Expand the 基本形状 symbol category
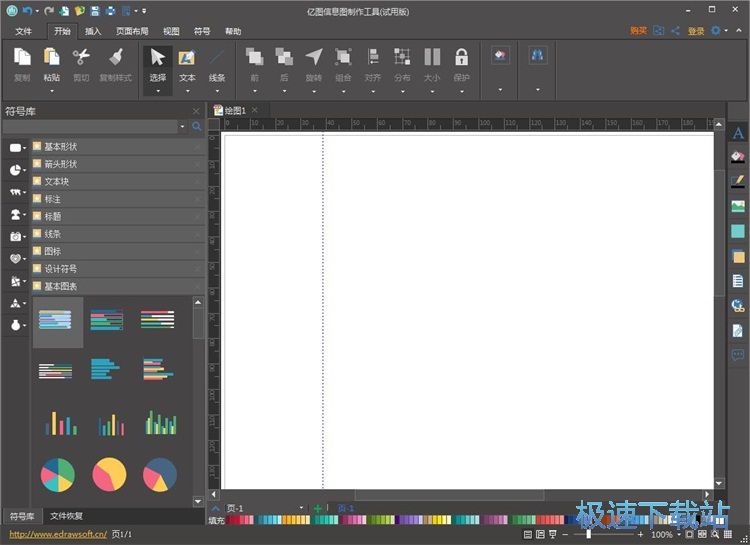Image resolution: width=750 pixels, height=545 pixels. pyautogui.click(x=61, y=146)
